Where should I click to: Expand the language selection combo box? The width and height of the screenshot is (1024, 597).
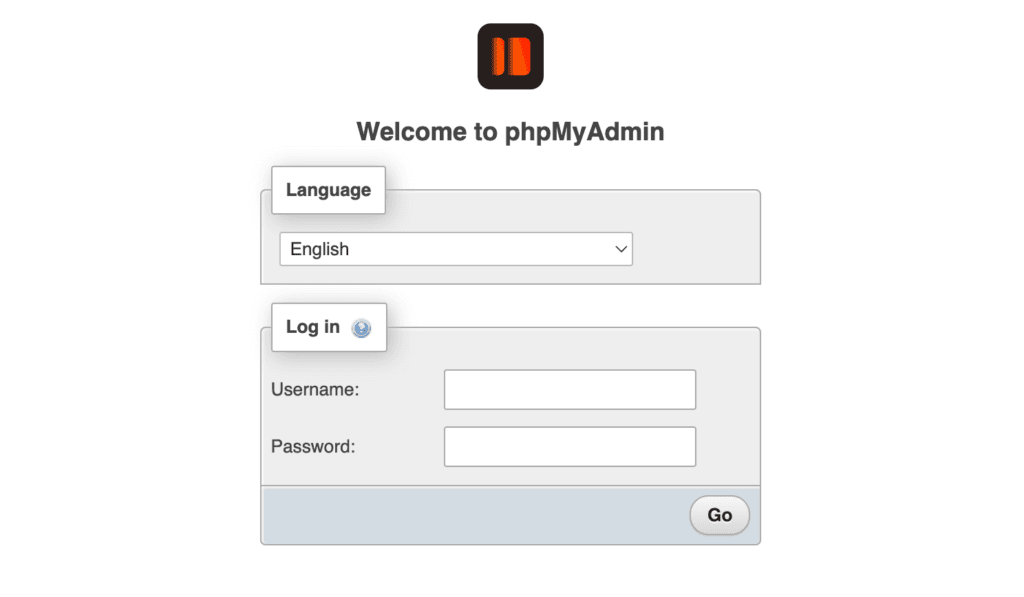(455, 248)
